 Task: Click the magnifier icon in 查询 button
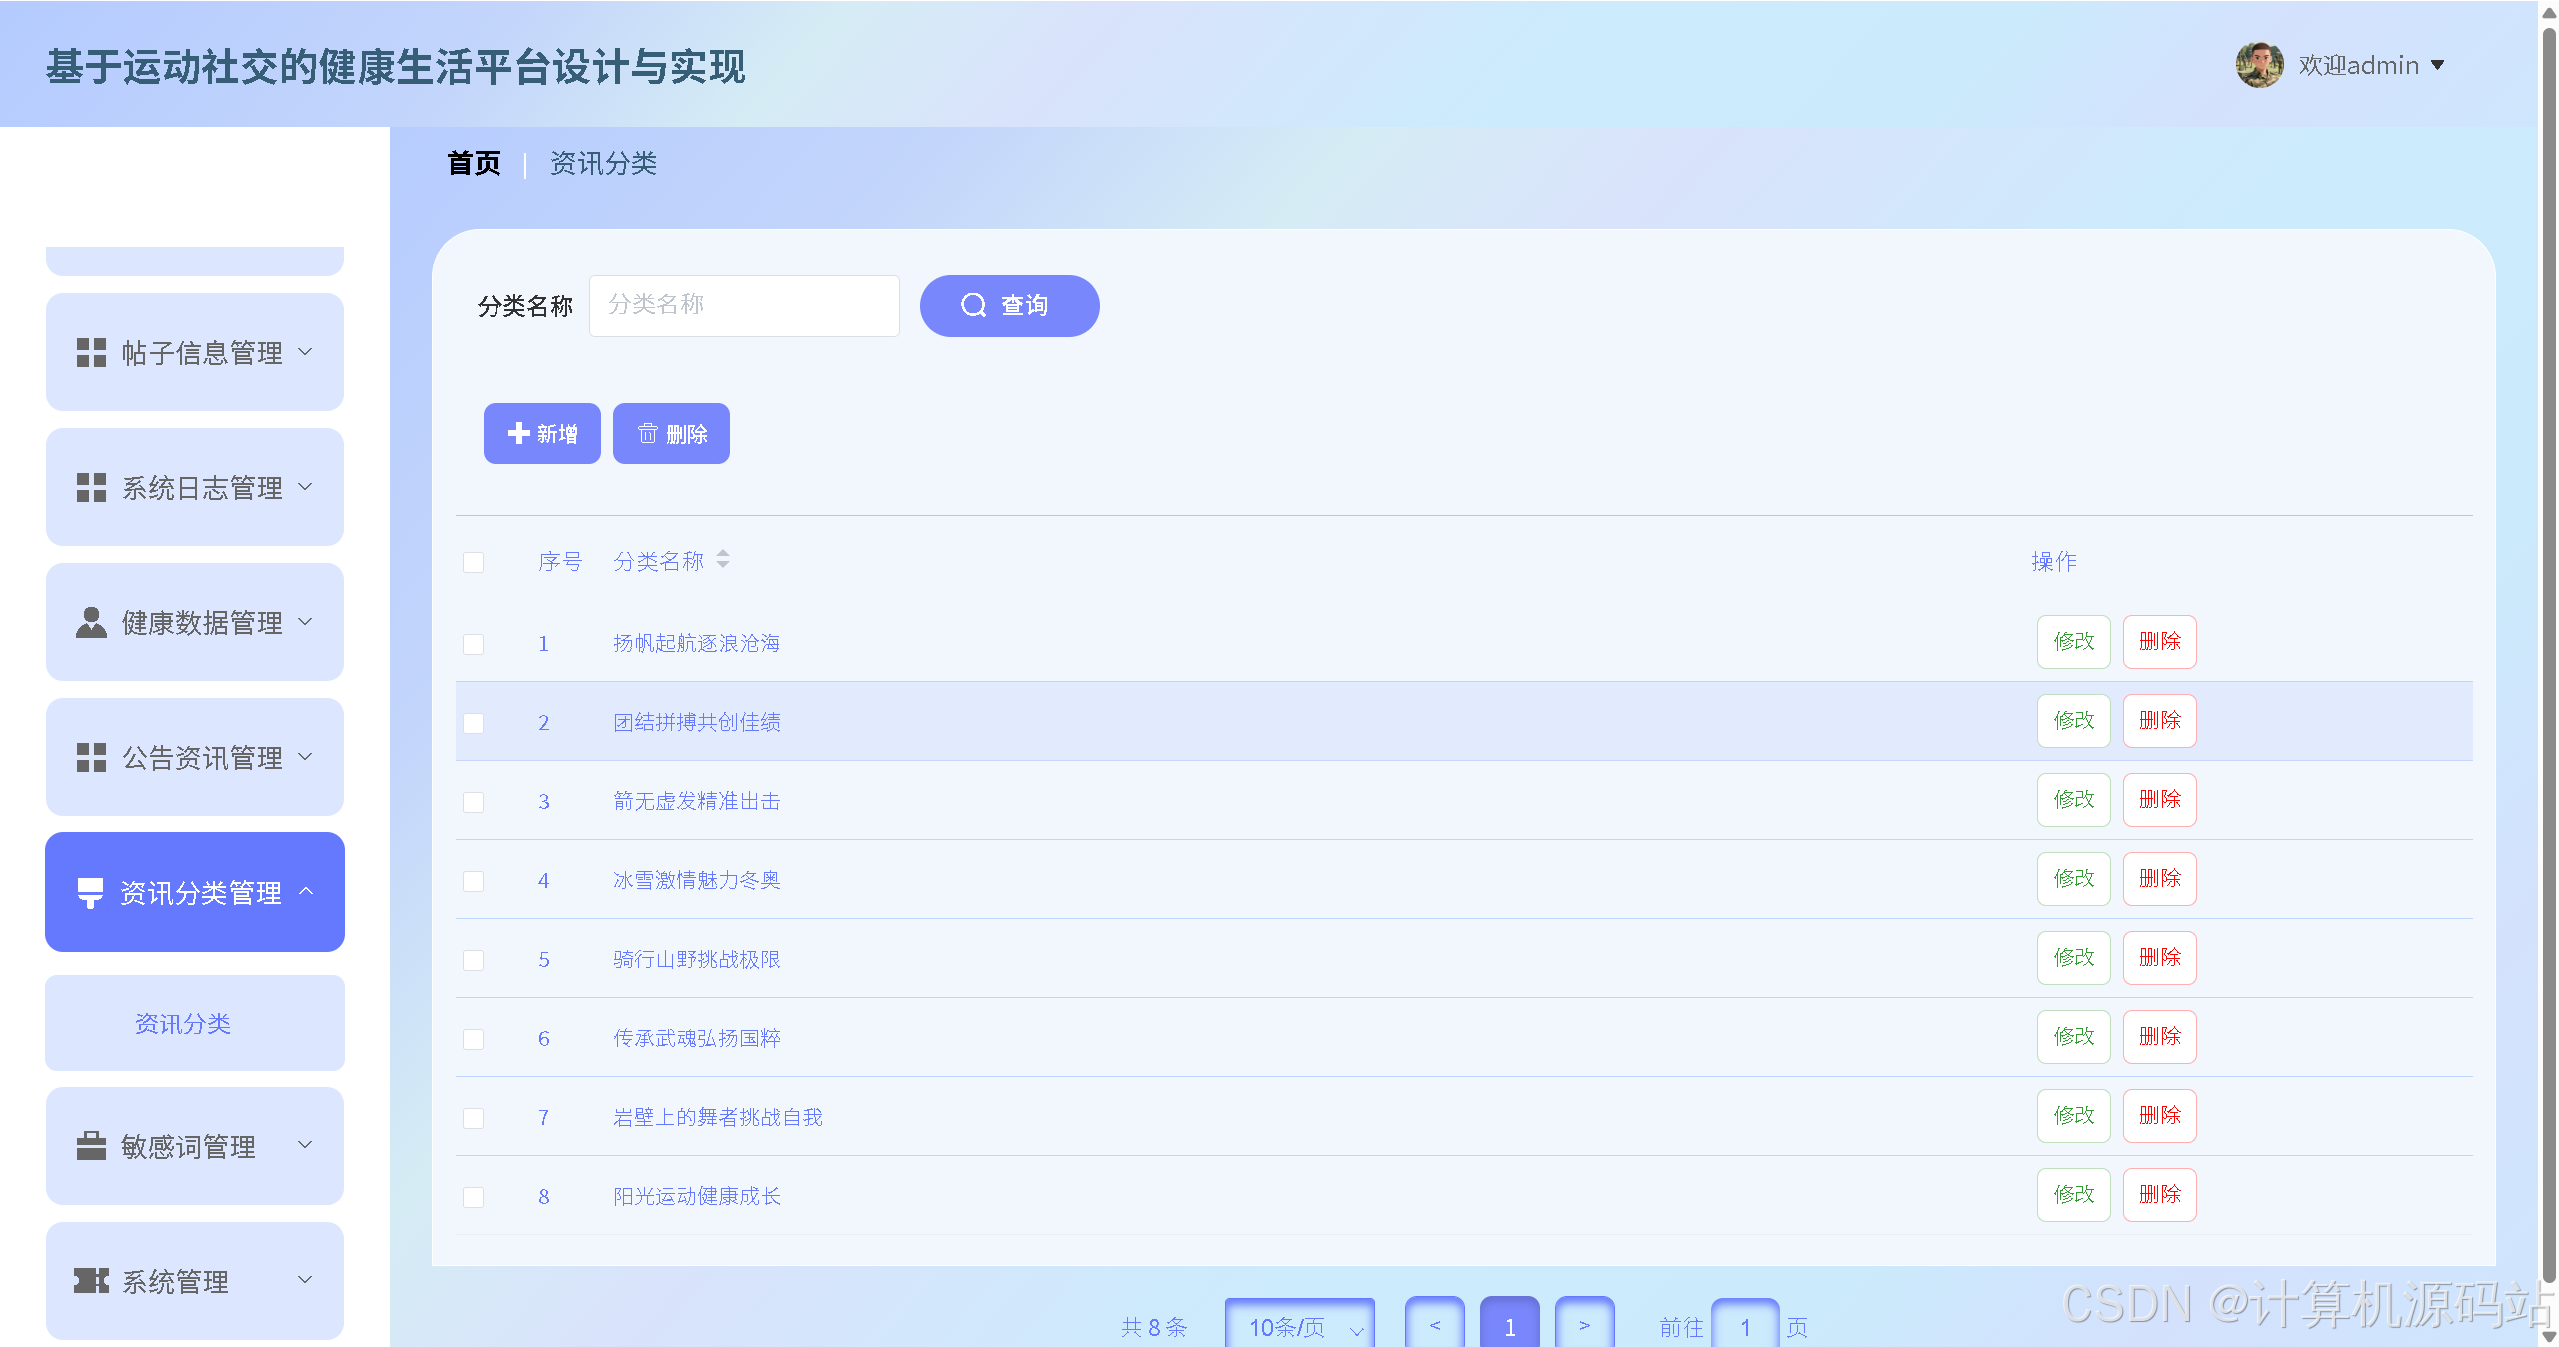pos(973,305)
